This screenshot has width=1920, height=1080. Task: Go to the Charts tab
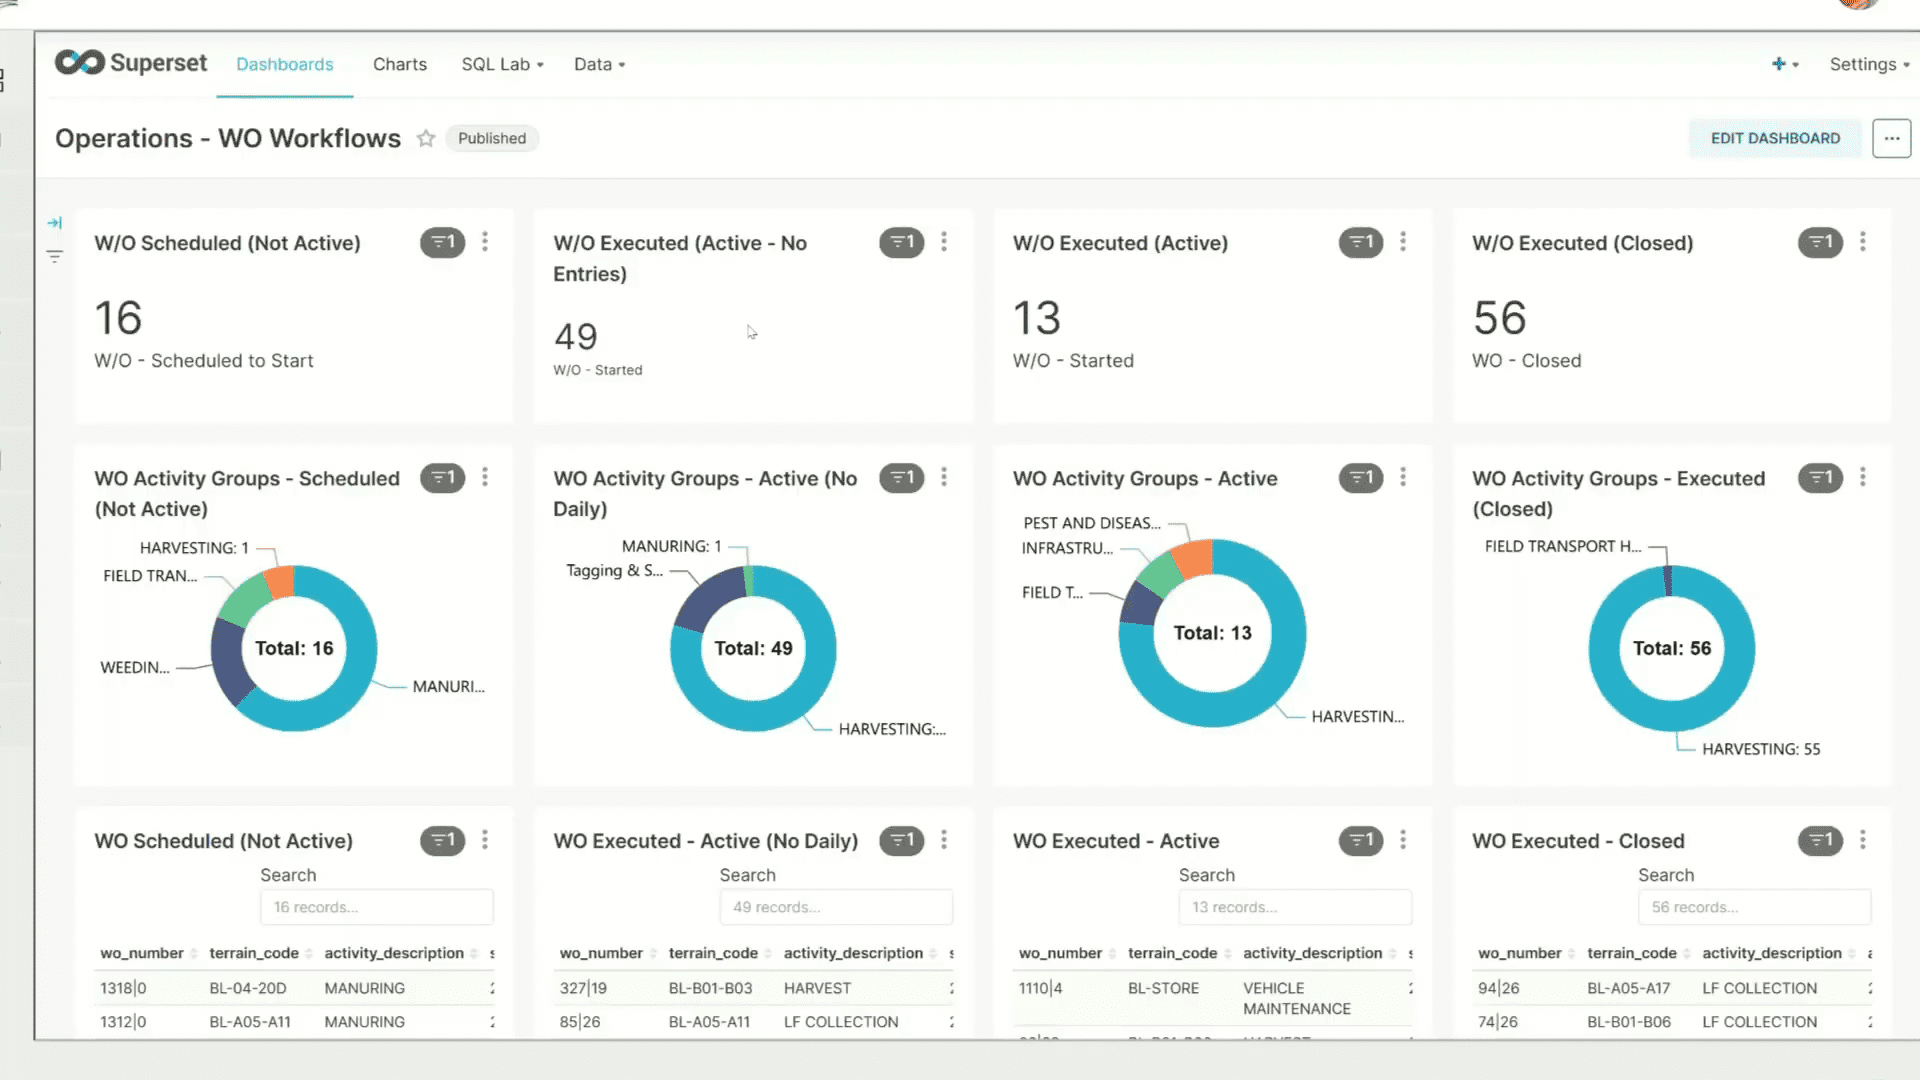pos(399,64)
